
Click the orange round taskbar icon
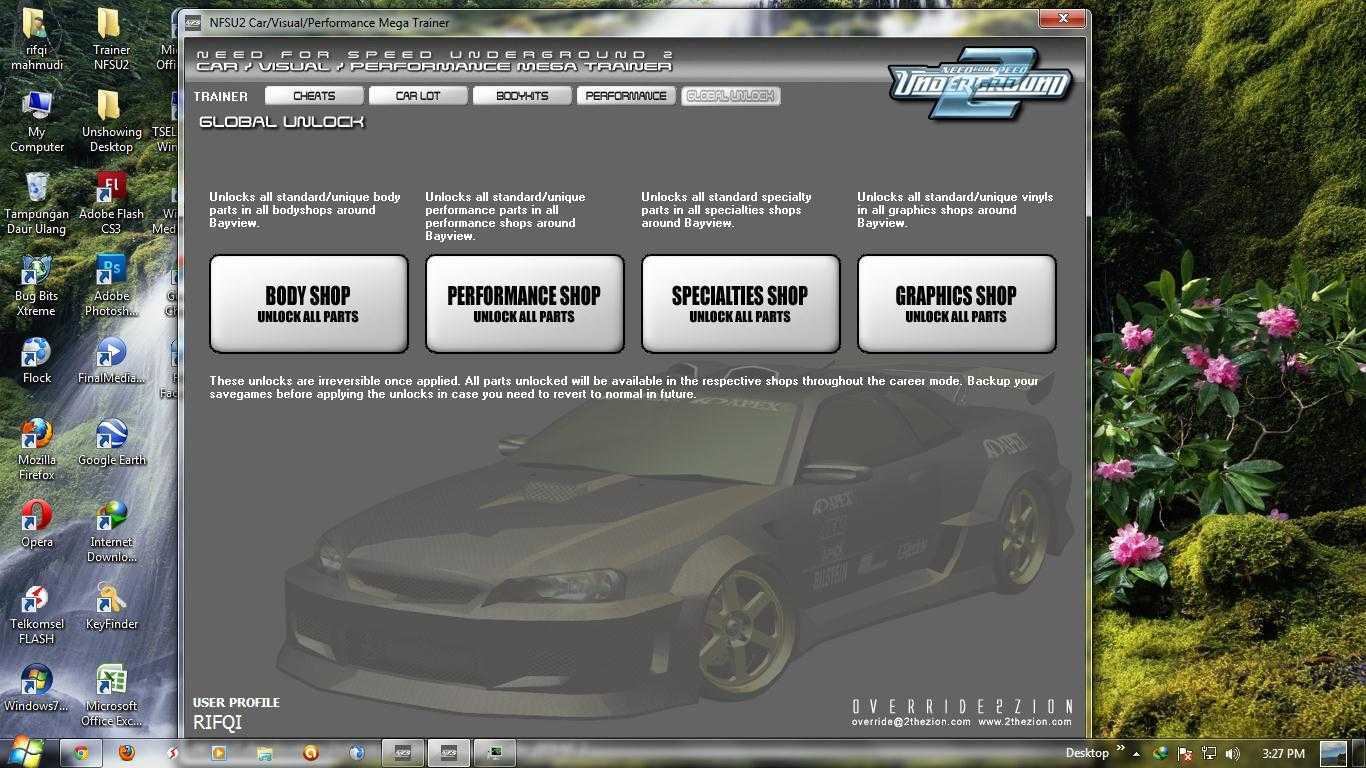(x=310, y=753)
